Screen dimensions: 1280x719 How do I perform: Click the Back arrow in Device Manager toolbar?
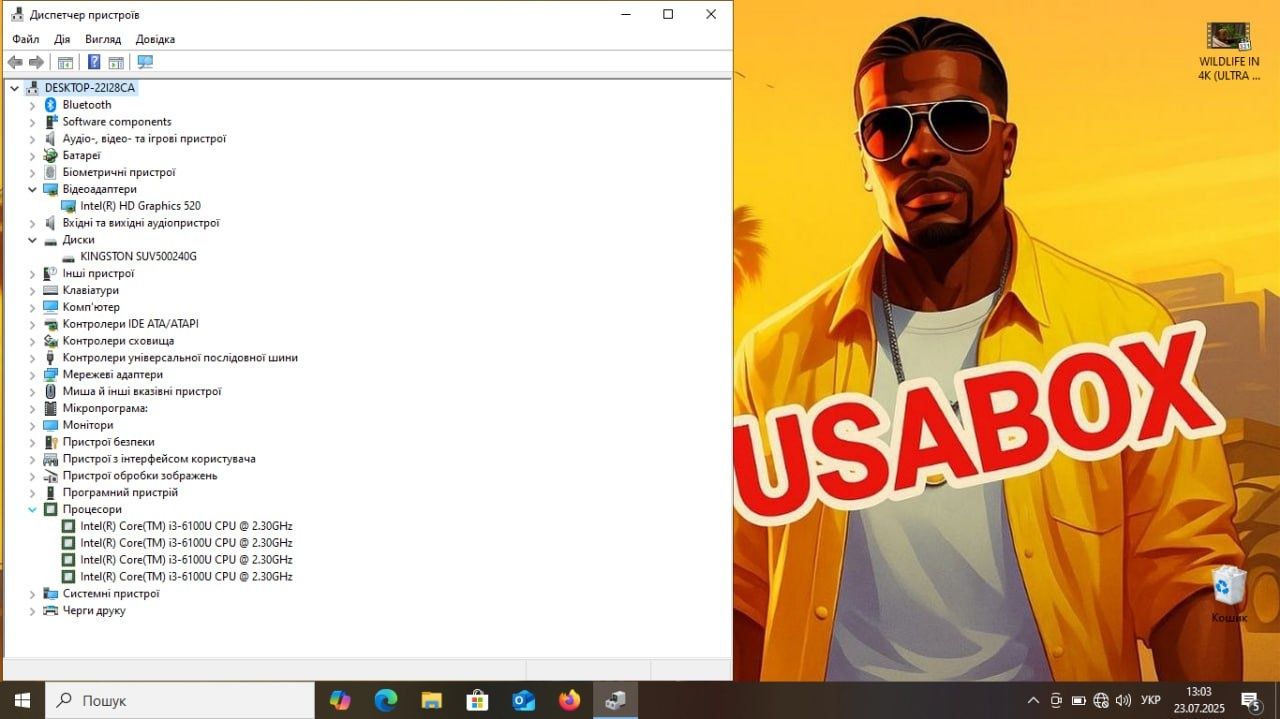[x=15, y=62]
